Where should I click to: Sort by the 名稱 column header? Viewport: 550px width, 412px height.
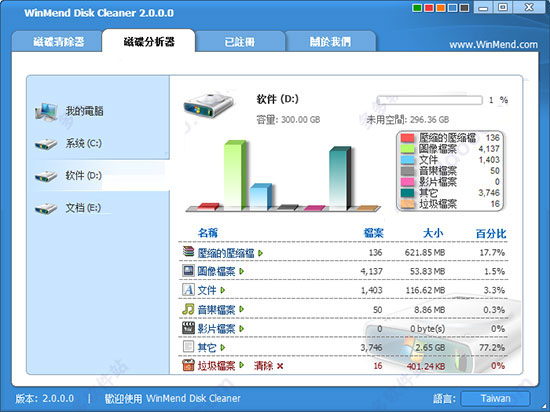(208, 233)
